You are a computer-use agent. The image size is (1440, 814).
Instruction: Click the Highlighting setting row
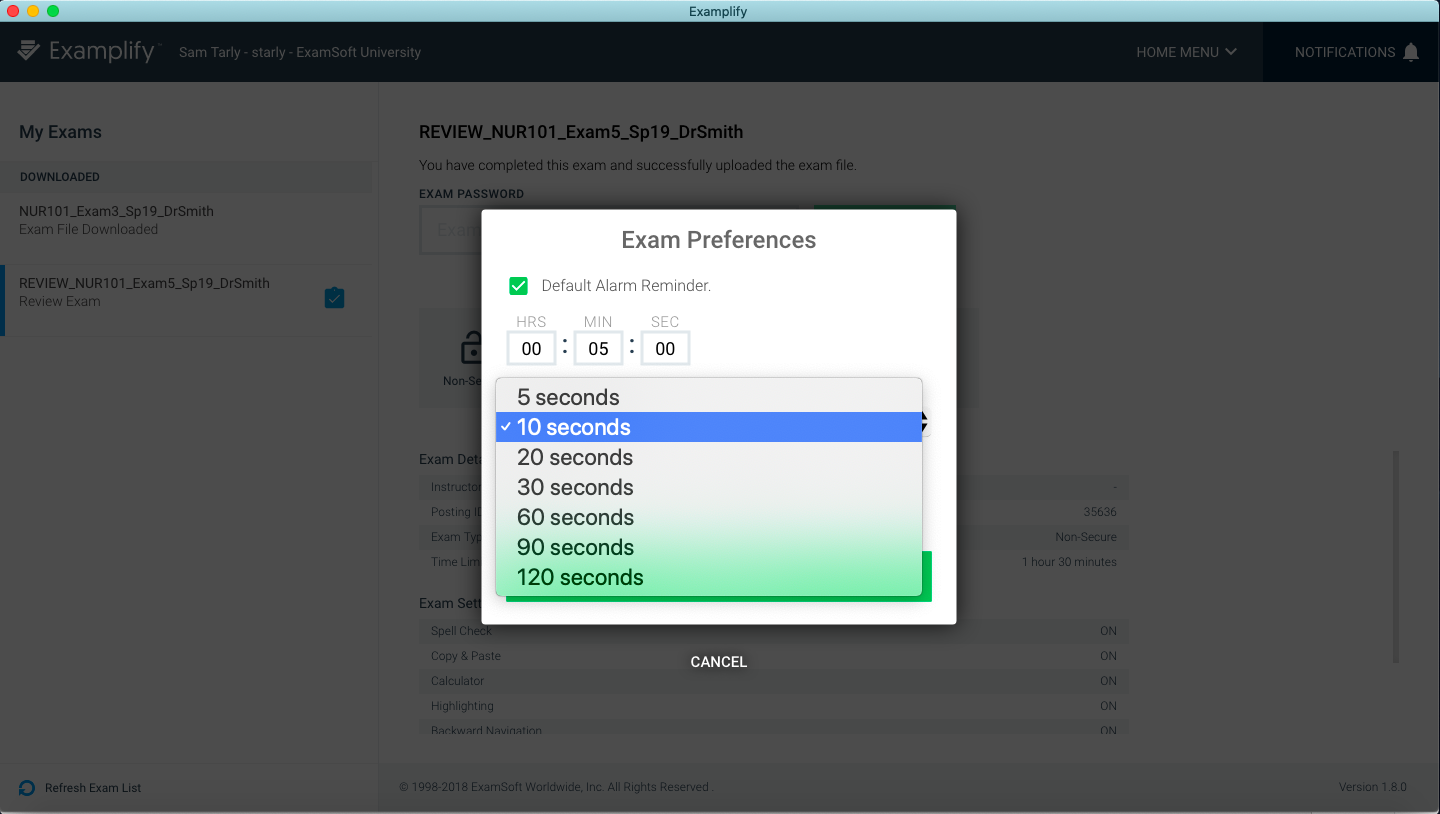tap(774, 706)
